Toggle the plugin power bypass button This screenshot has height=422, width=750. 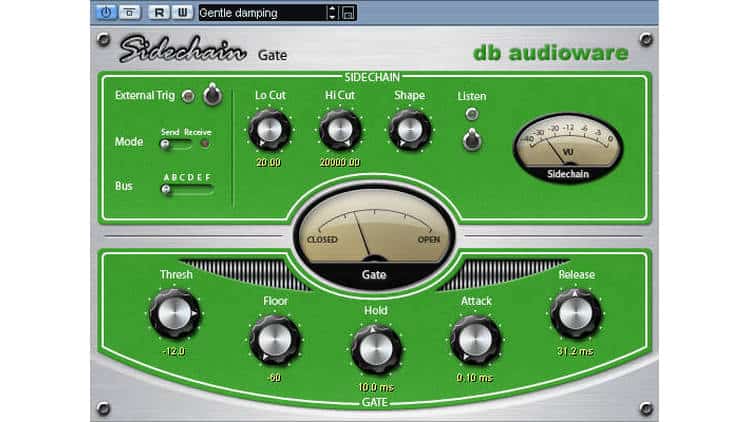click(x=106, y=12)
